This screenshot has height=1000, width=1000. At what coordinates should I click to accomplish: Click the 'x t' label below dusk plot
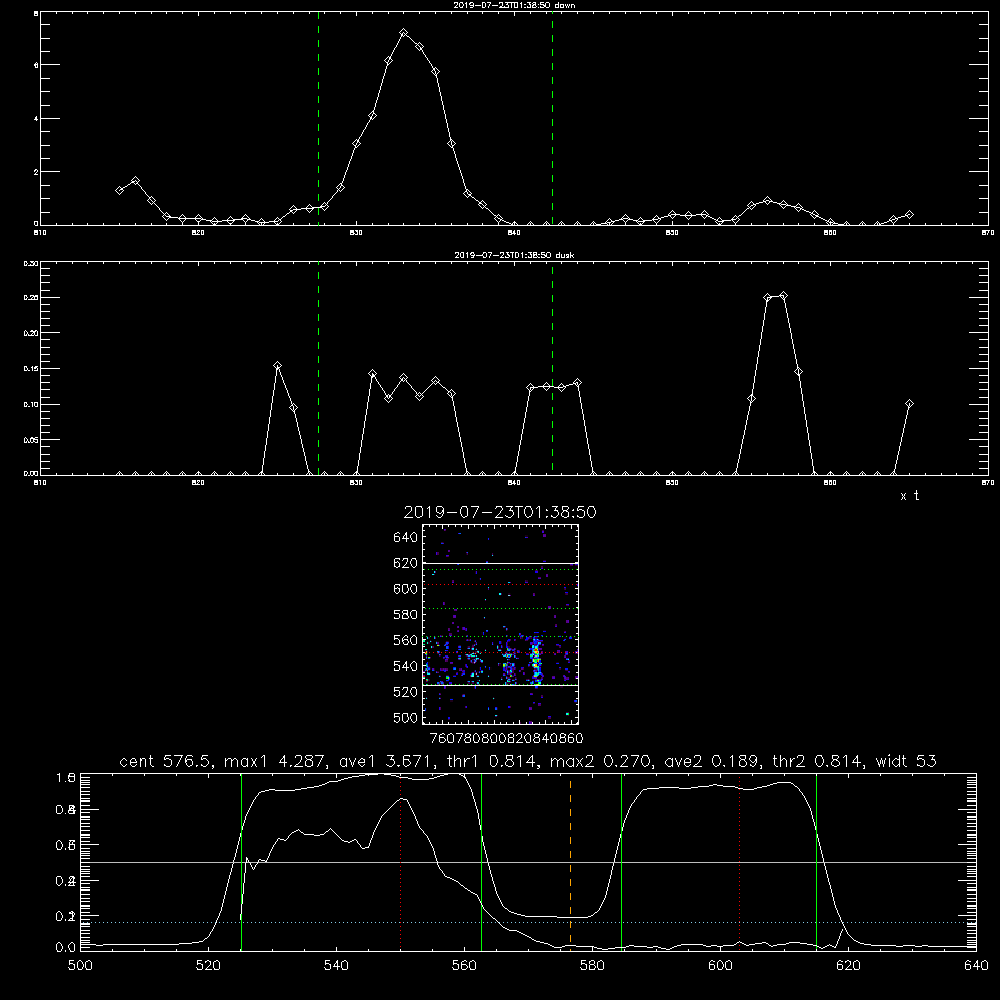(x=909, y=496)
